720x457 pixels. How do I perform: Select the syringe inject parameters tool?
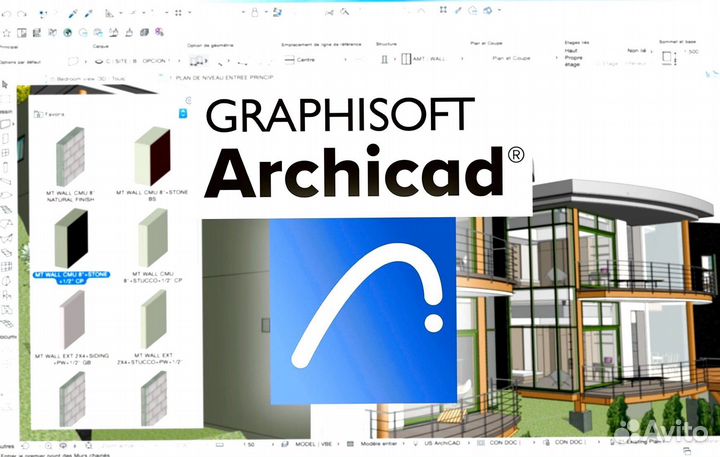point(88,14)
